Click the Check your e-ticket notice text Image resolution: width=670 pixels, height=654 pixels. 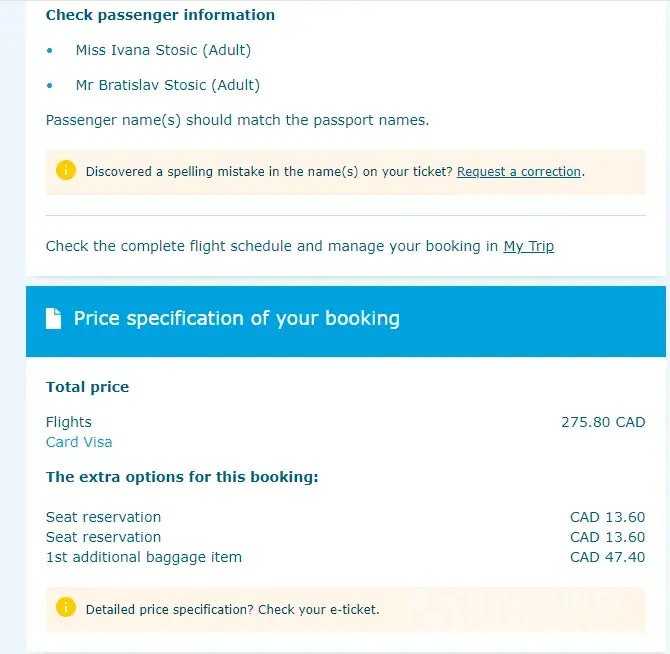232,608
